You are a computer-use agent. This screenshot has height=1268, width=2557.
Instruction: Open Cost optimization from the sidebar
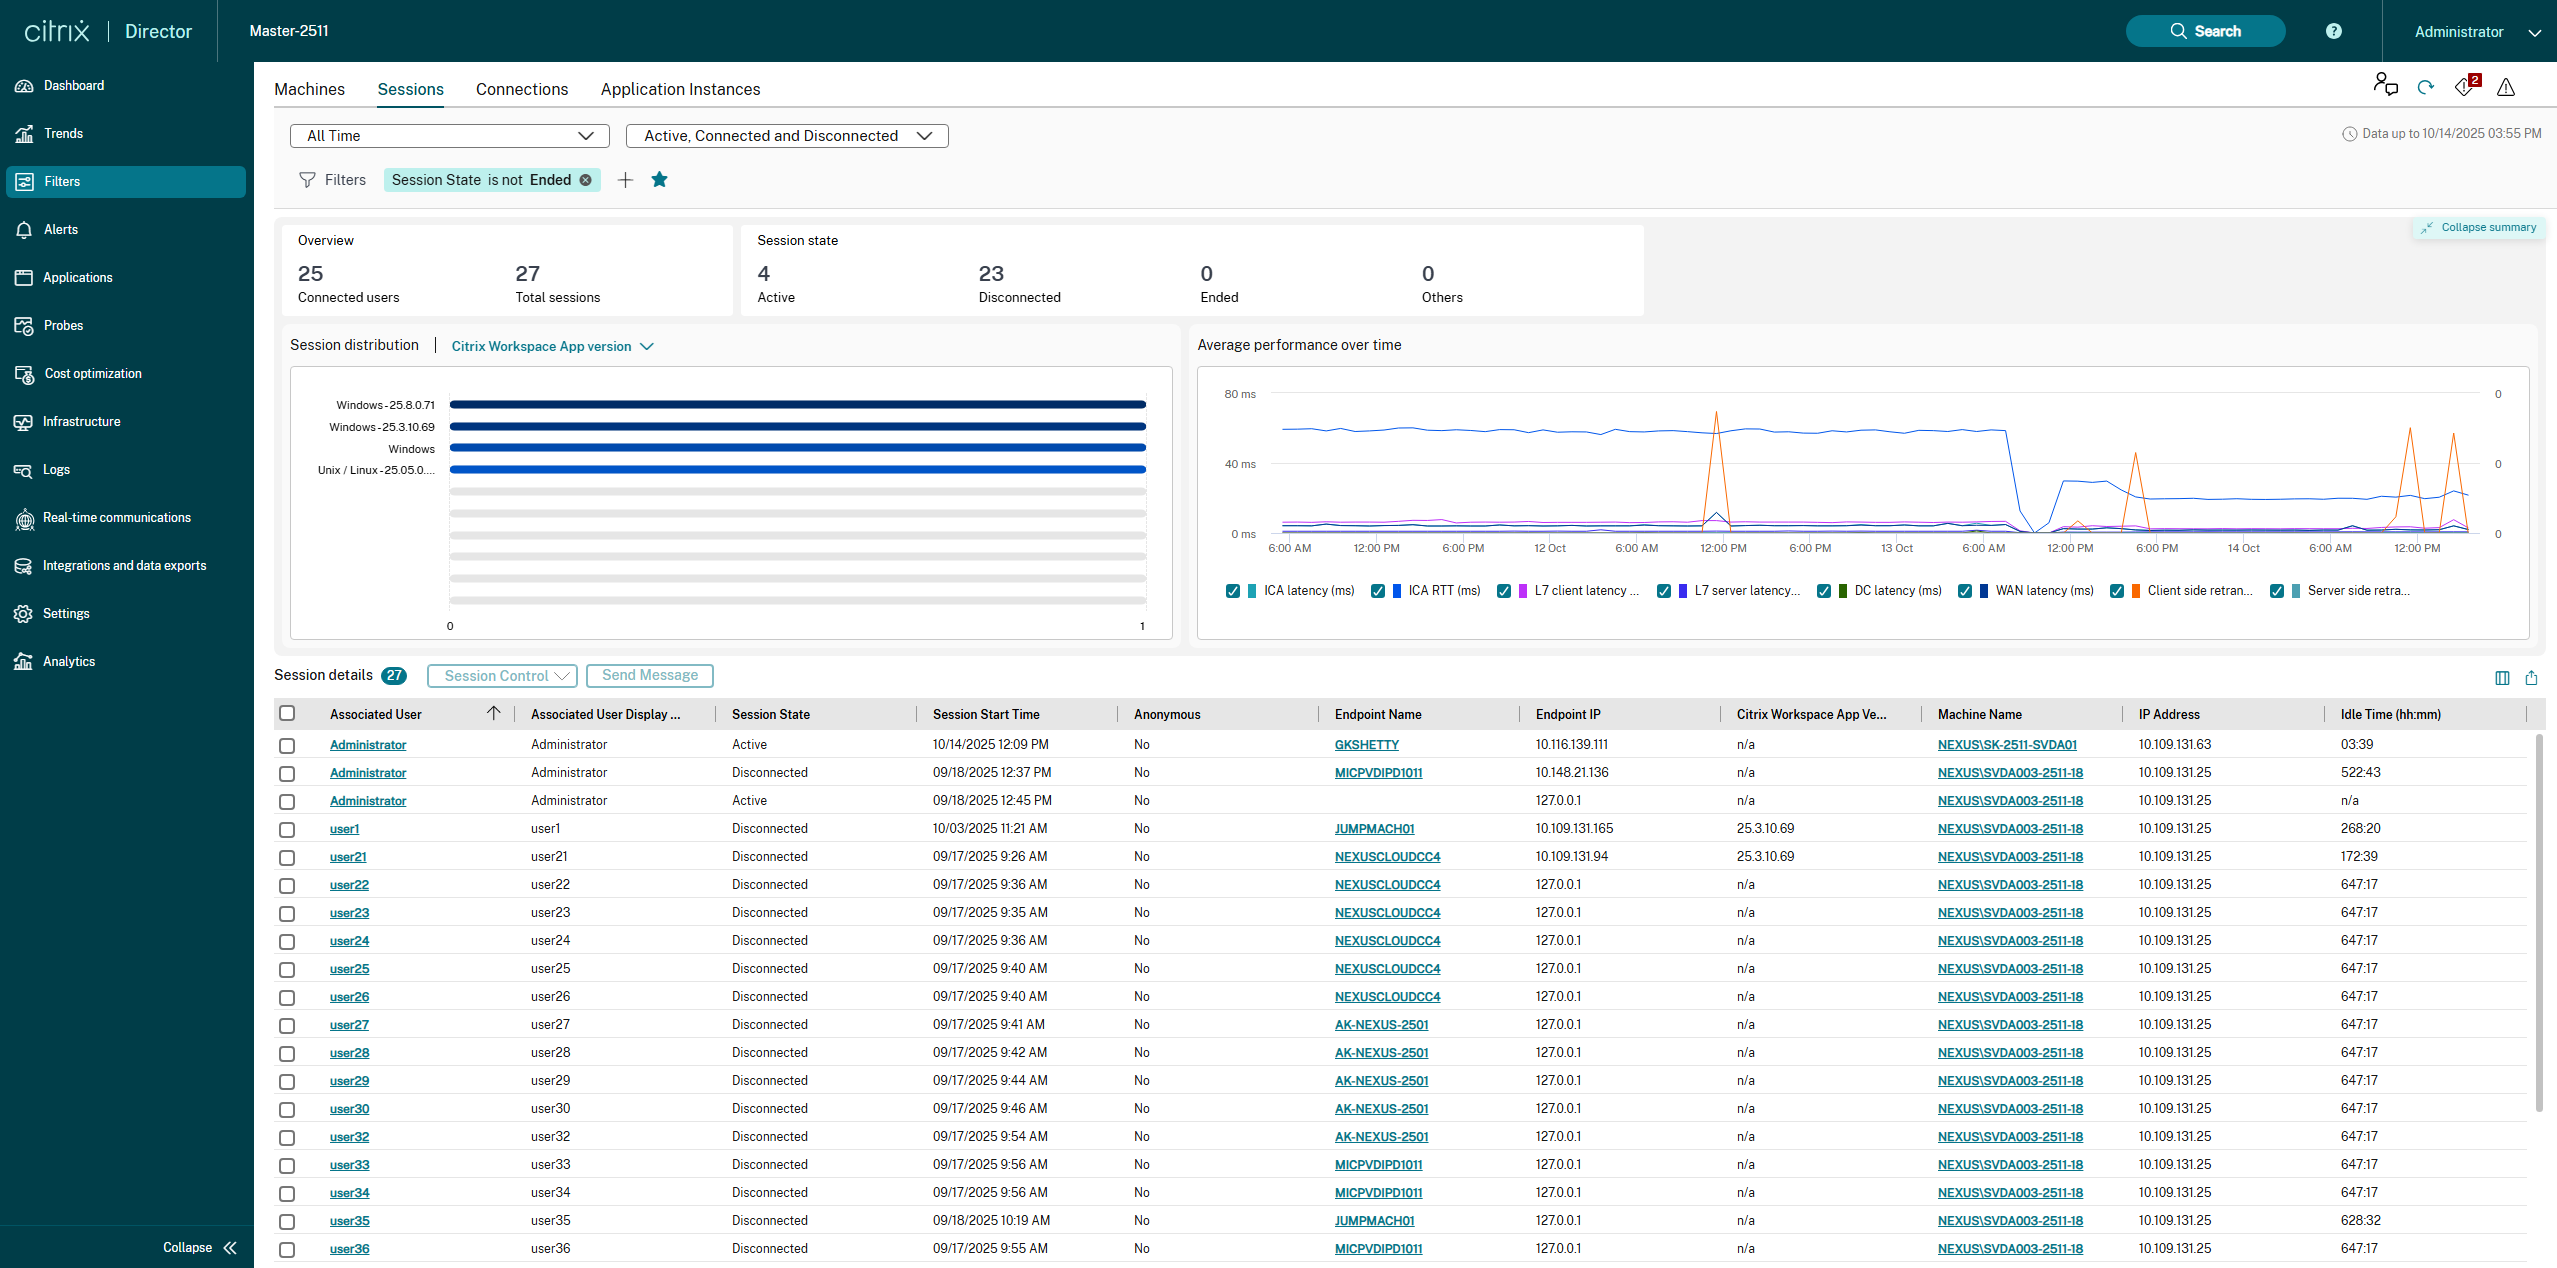(92, 373)
